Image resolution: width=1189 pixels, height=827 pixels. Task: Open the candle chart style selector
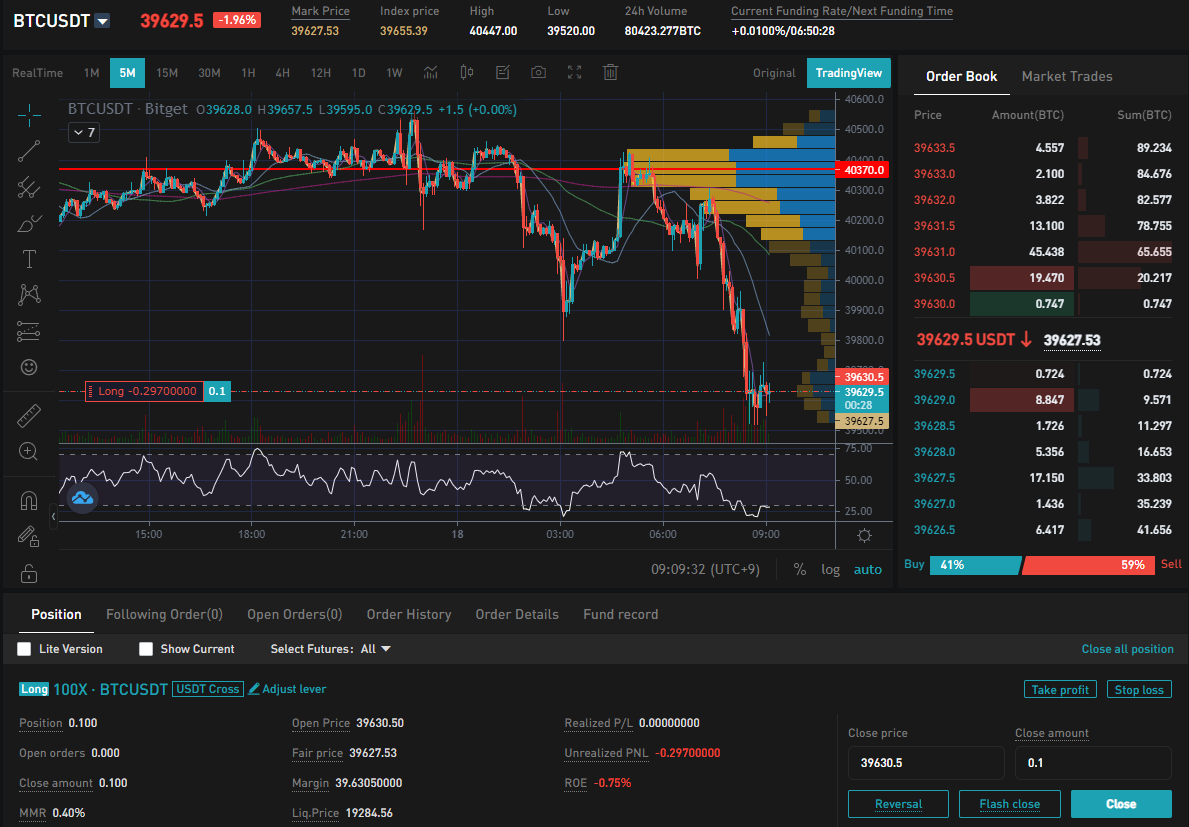(467, 73)
